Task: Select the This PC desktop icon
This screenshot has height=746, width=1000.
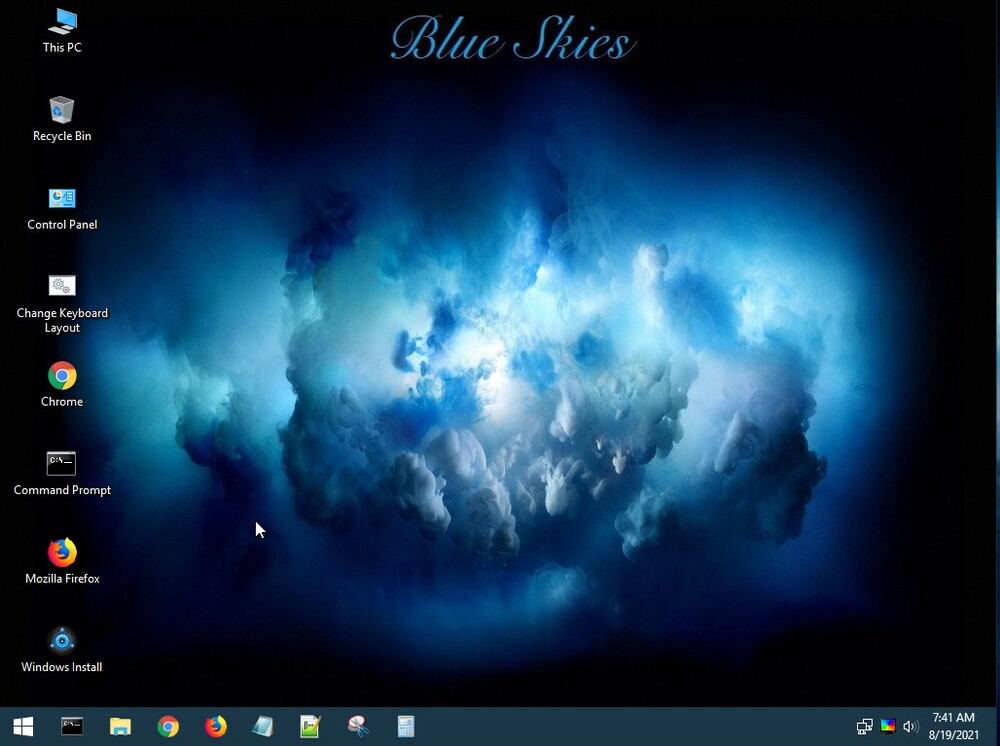Action: pos(62,31)
